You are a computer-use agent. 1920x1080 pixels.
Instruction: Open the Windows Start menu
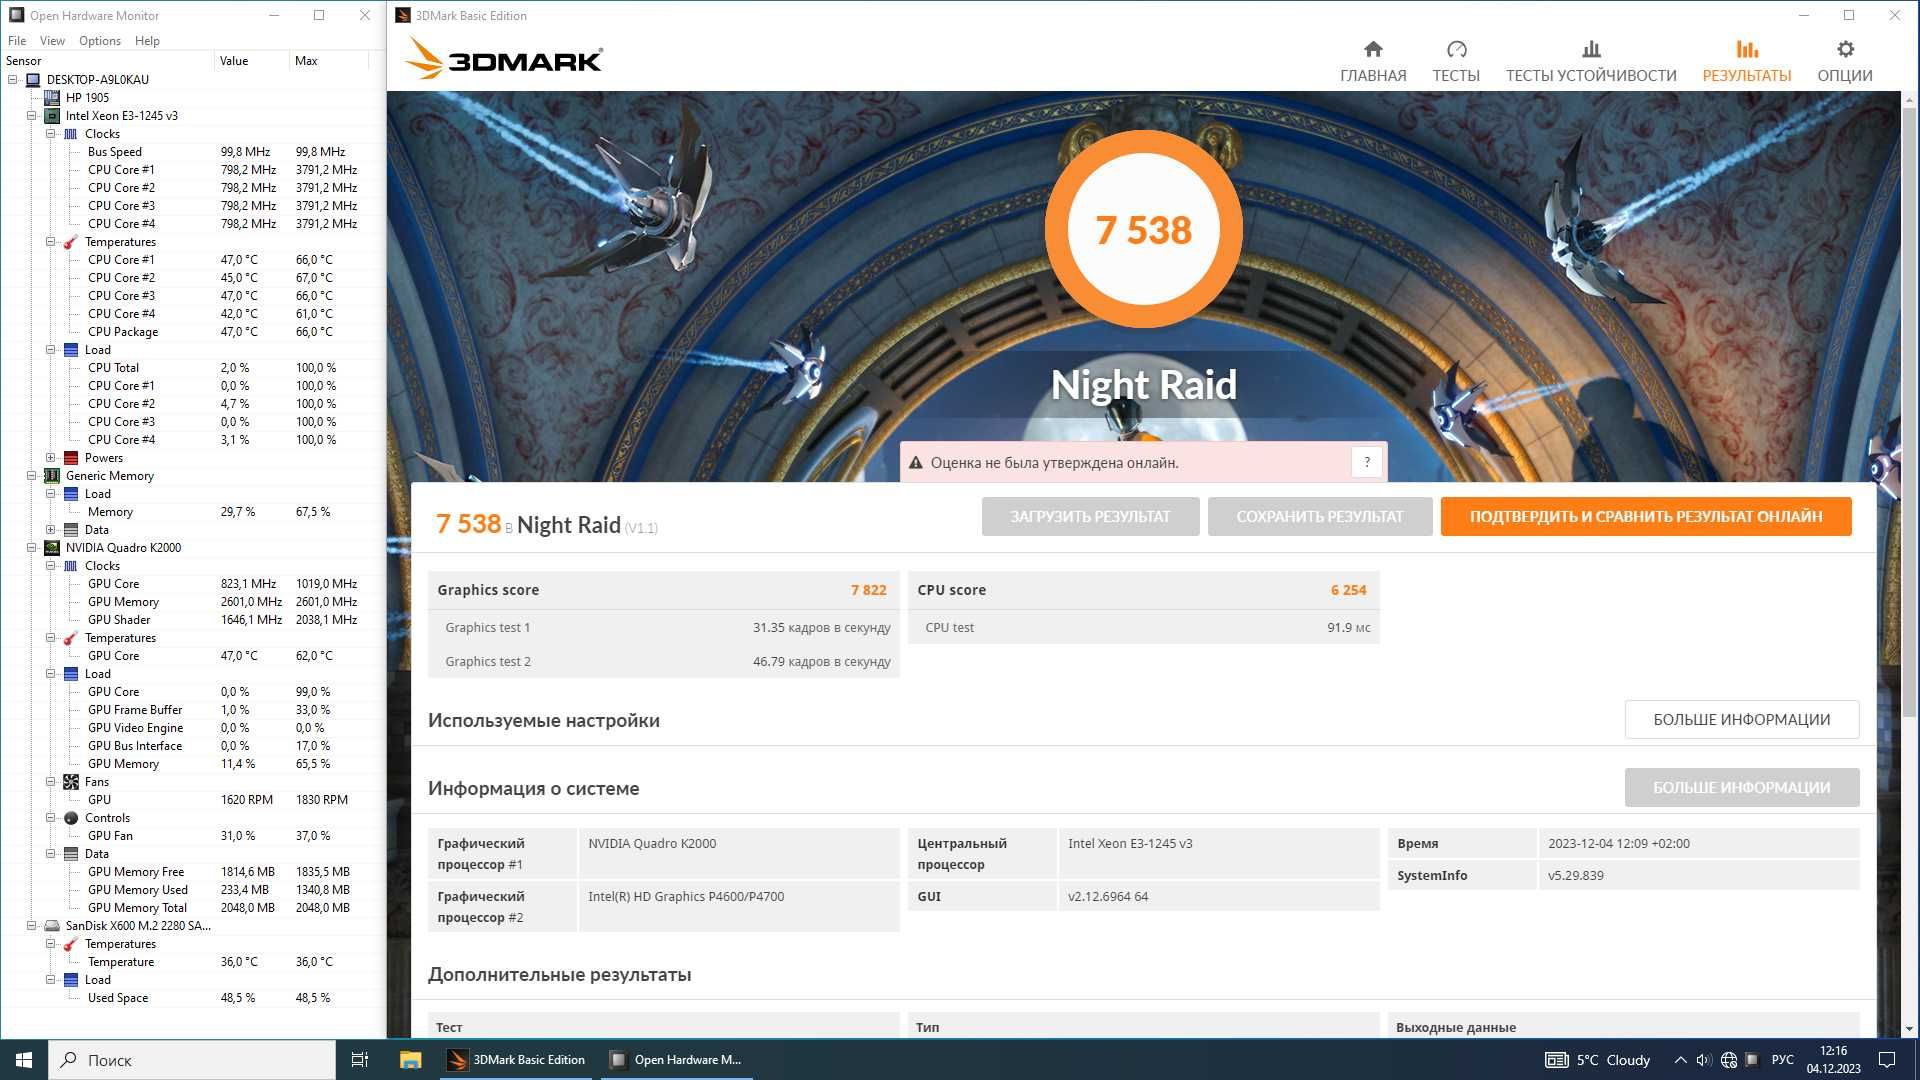(24, 1060)
